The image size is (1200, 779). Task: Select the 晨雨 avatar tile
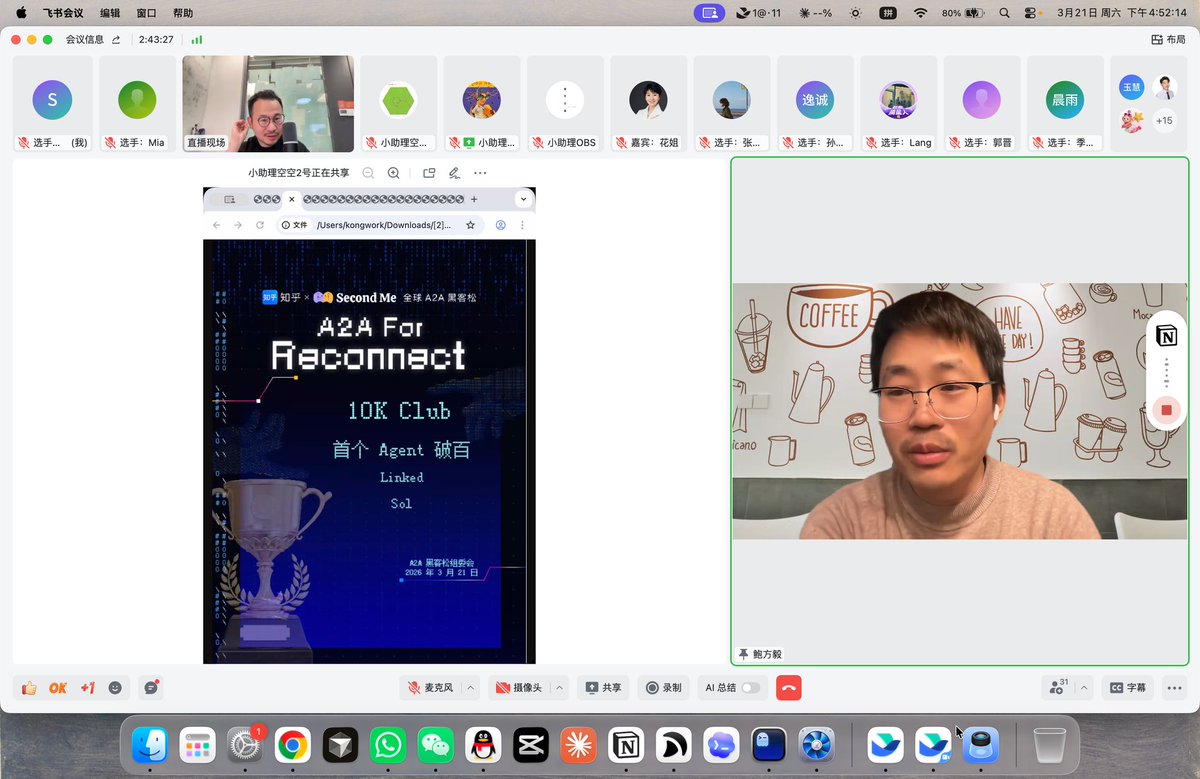pyautogui.click(x=1065, y=104)
